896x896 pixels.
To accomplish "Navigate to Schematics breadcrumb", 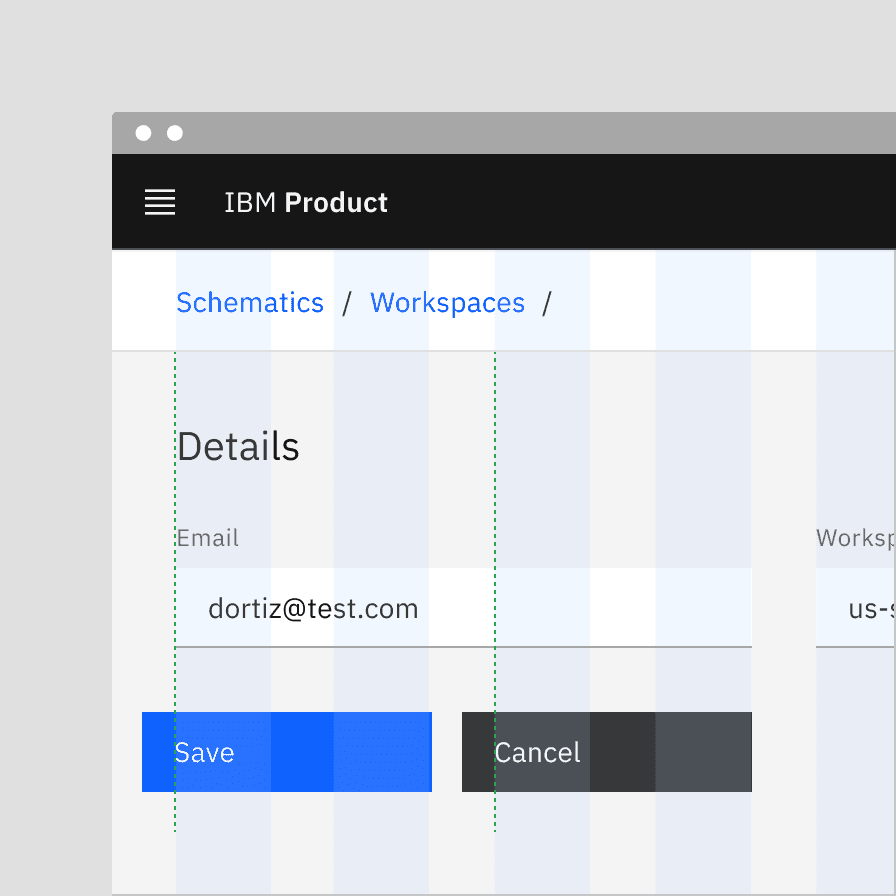I will click(x=250, y=302).
